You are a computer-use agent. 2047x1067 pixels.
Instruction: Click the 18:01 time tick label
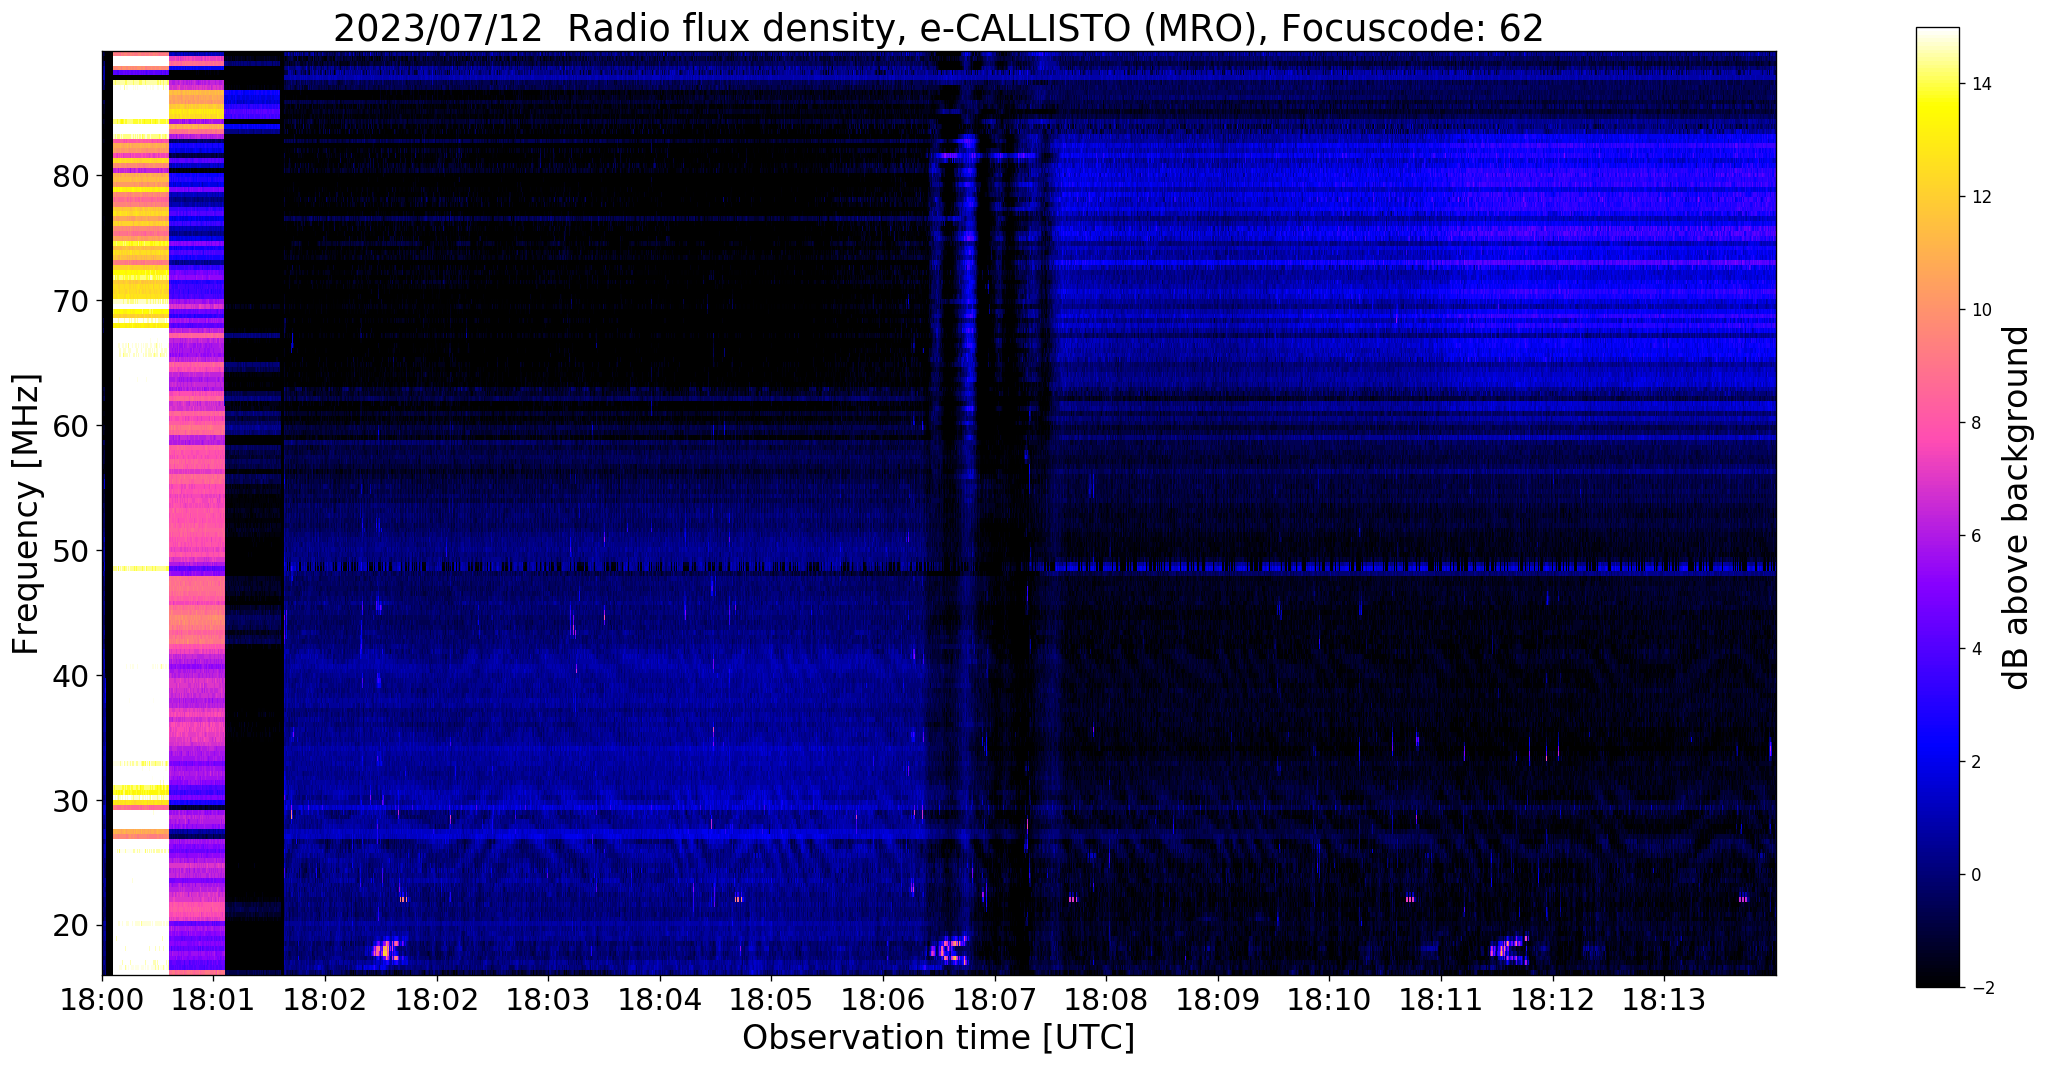(213, 1000)
